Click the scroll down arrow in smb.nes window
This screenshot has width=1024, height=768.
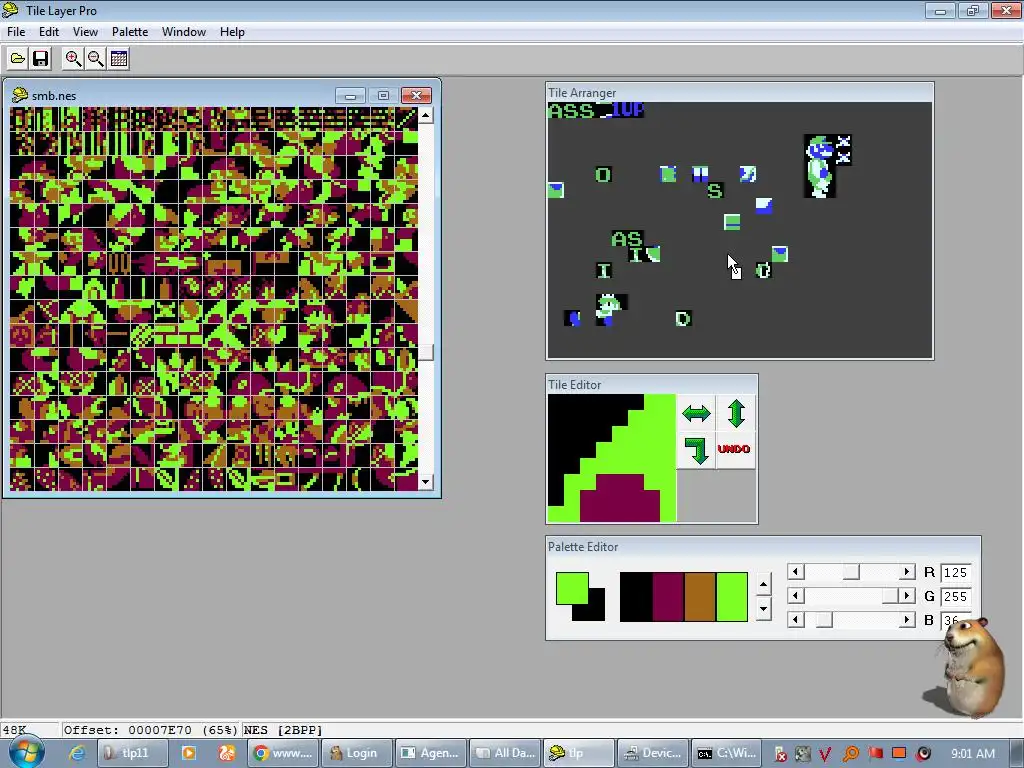coord(425,483)
